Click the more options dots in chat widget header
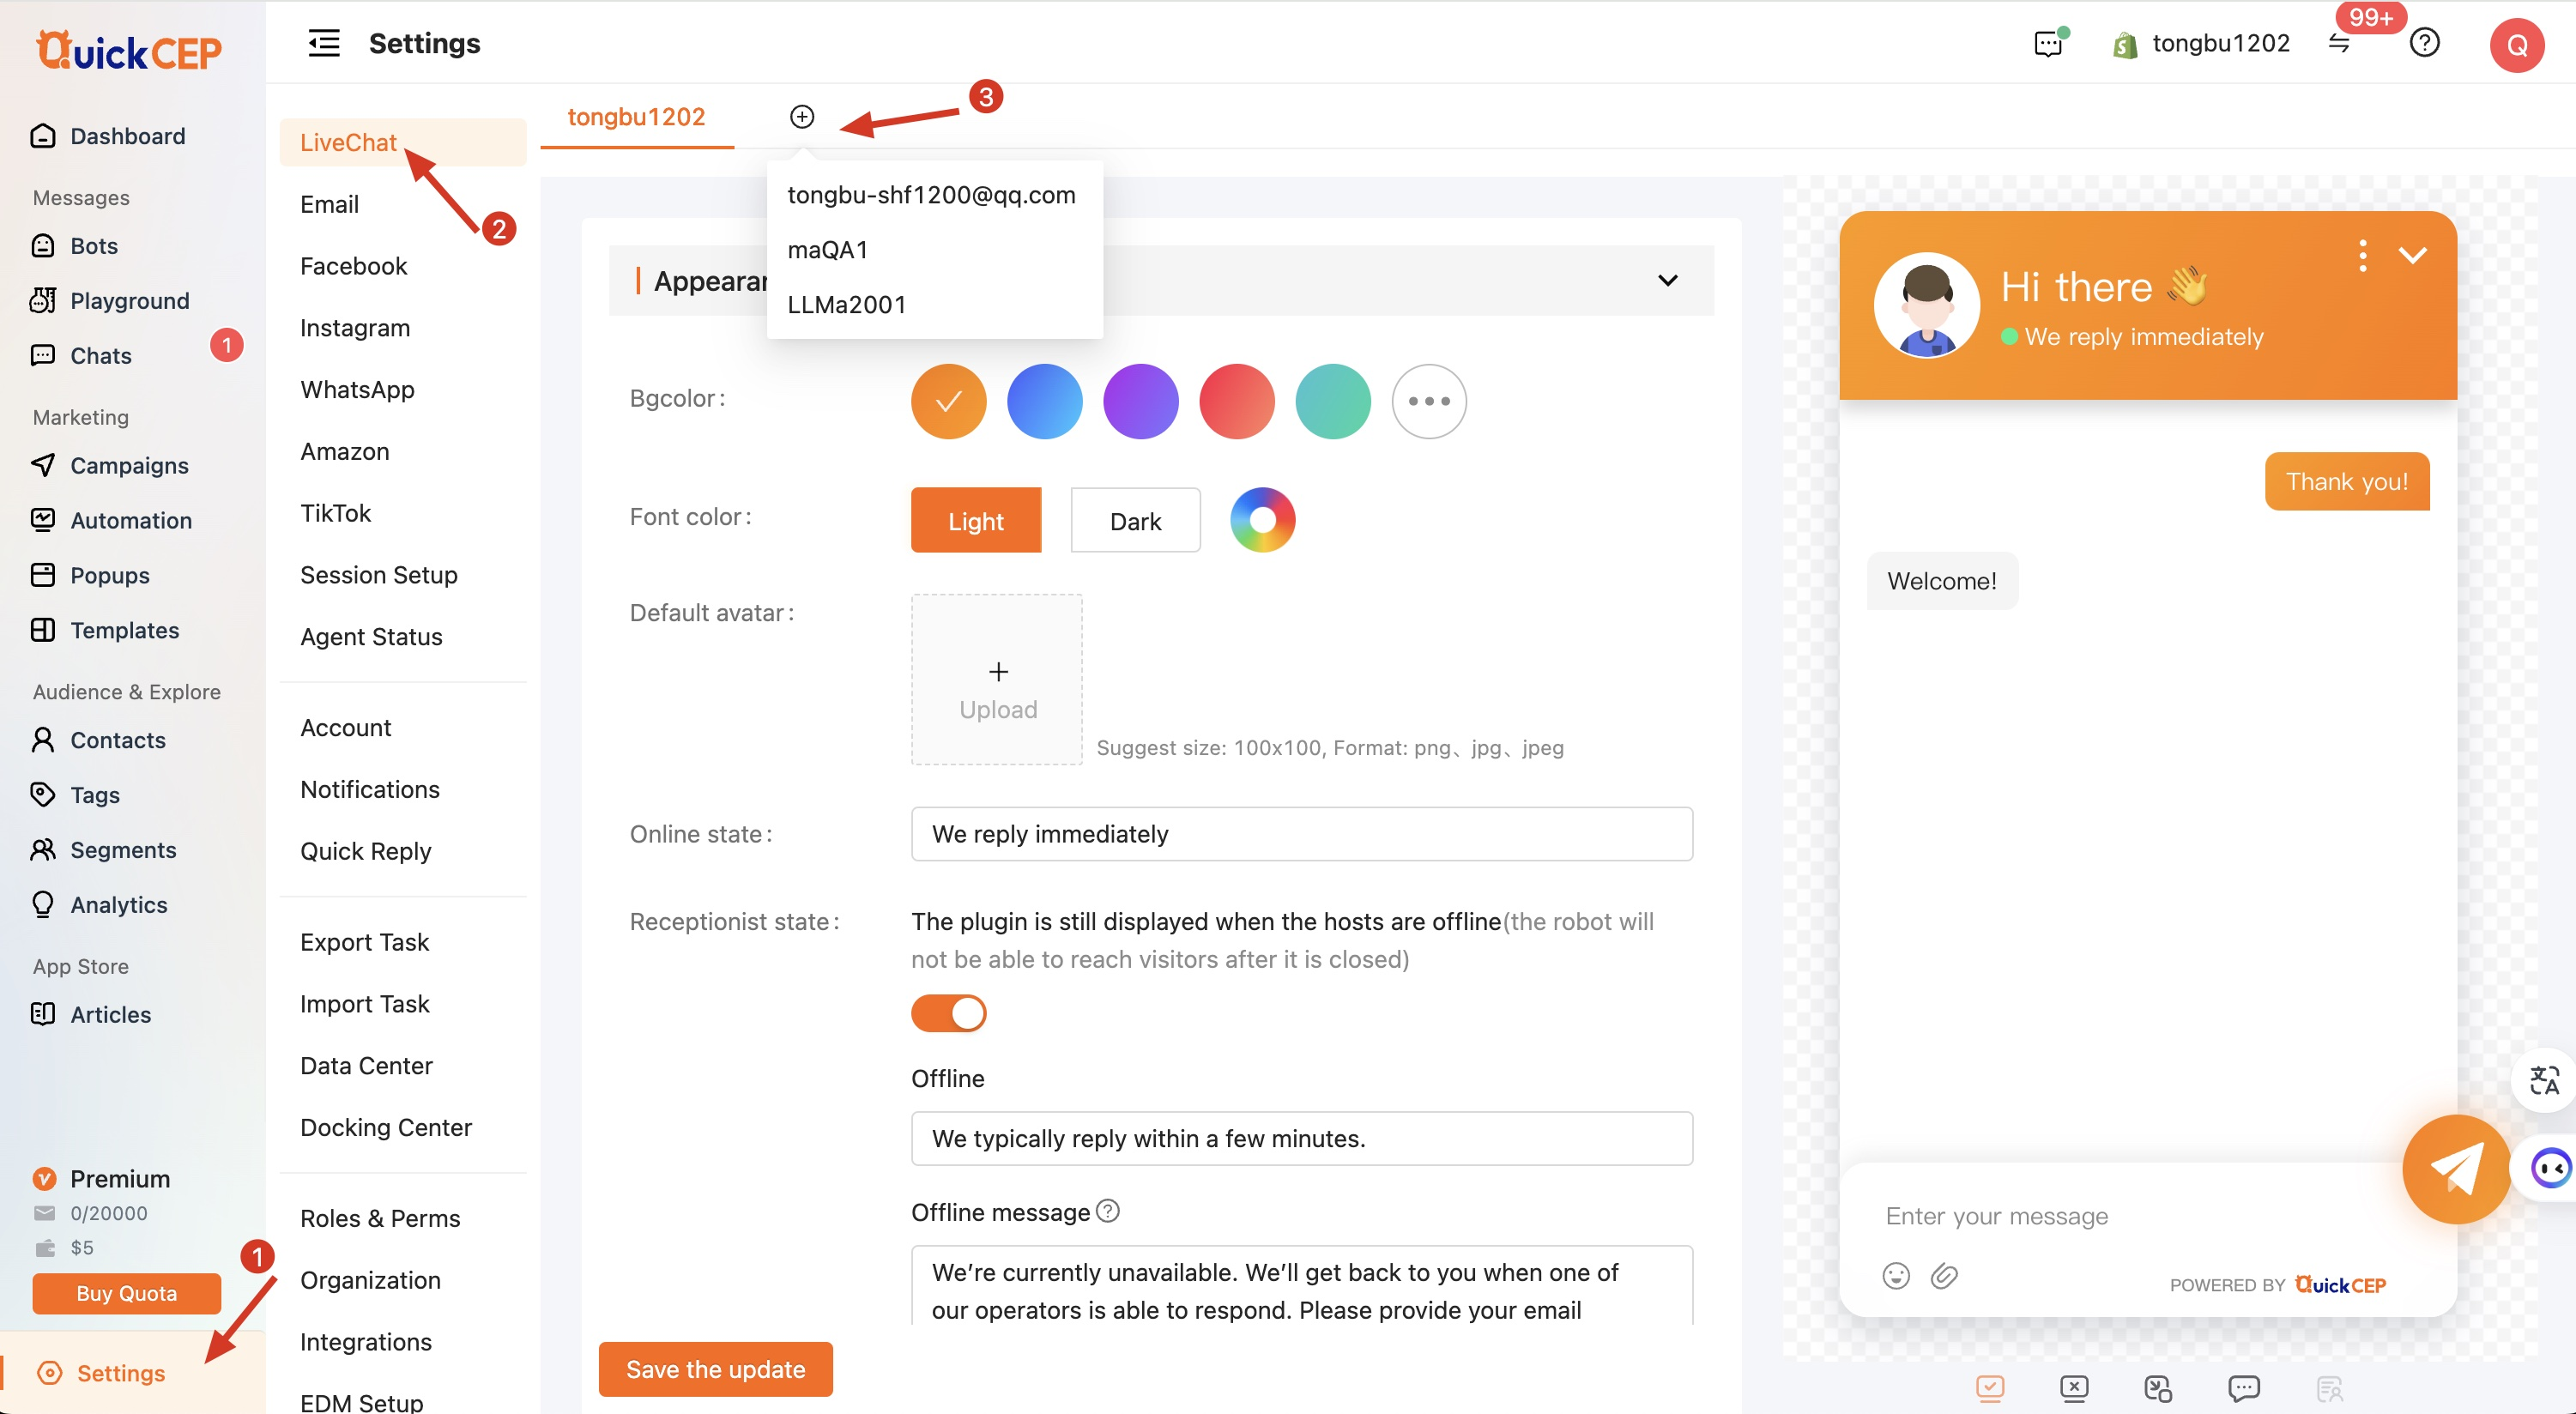The image size is (2576, 1414). pos(2363,255)
